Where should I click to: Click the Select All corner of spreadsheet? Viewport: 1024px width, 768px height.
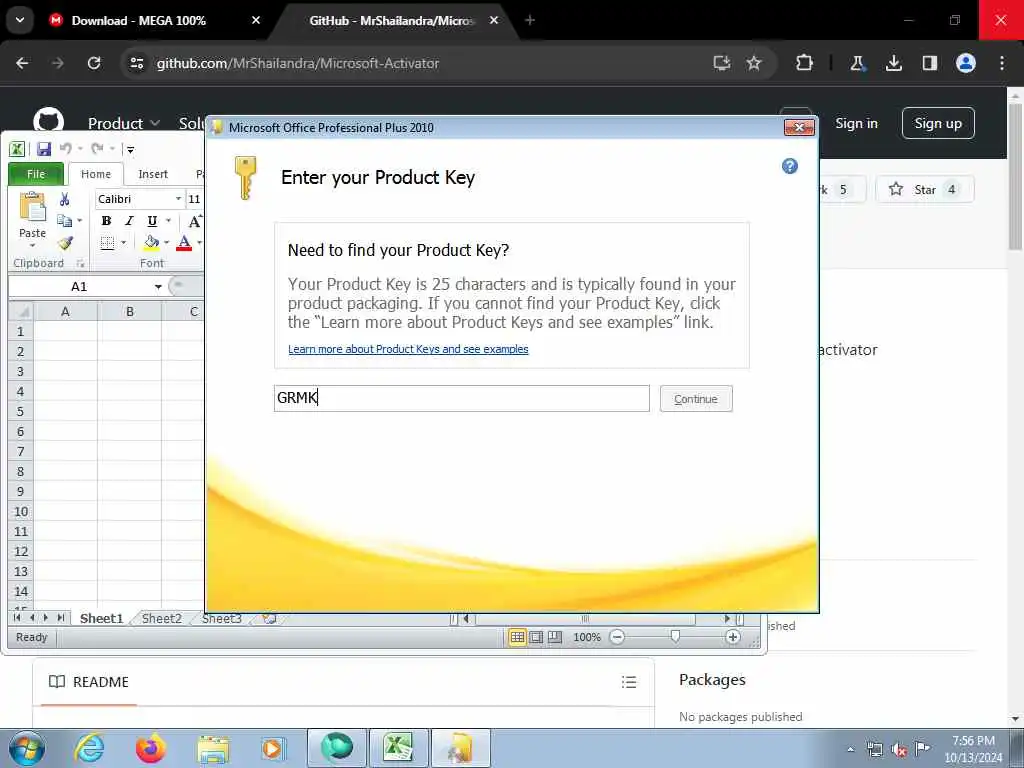(21, 312)
